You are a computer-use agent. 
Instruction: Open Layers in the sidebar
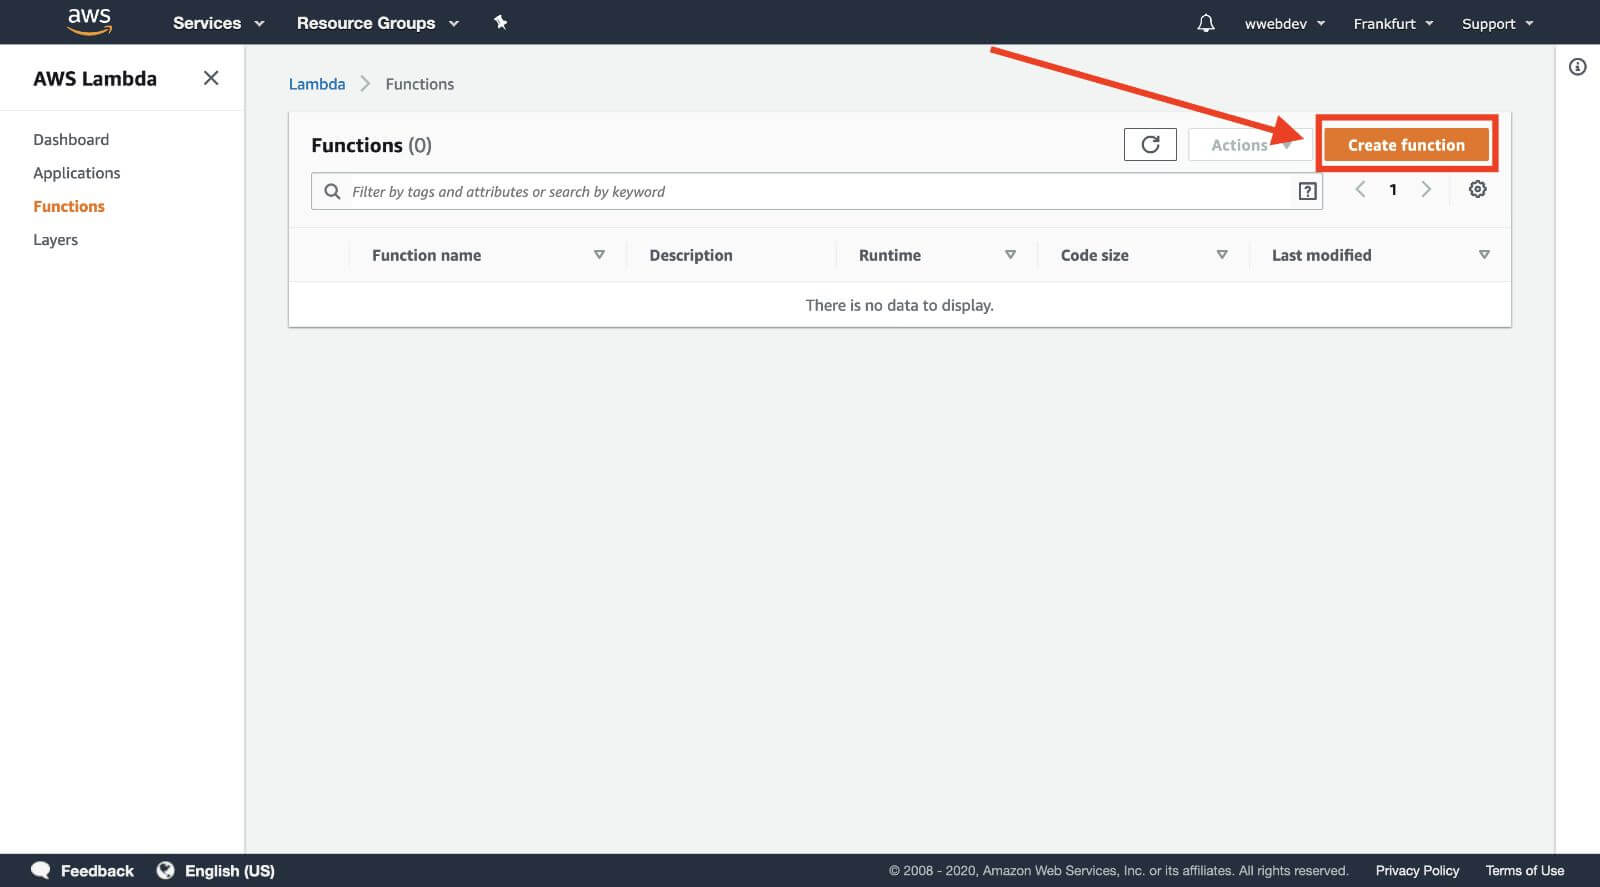[x=55, y=240]
